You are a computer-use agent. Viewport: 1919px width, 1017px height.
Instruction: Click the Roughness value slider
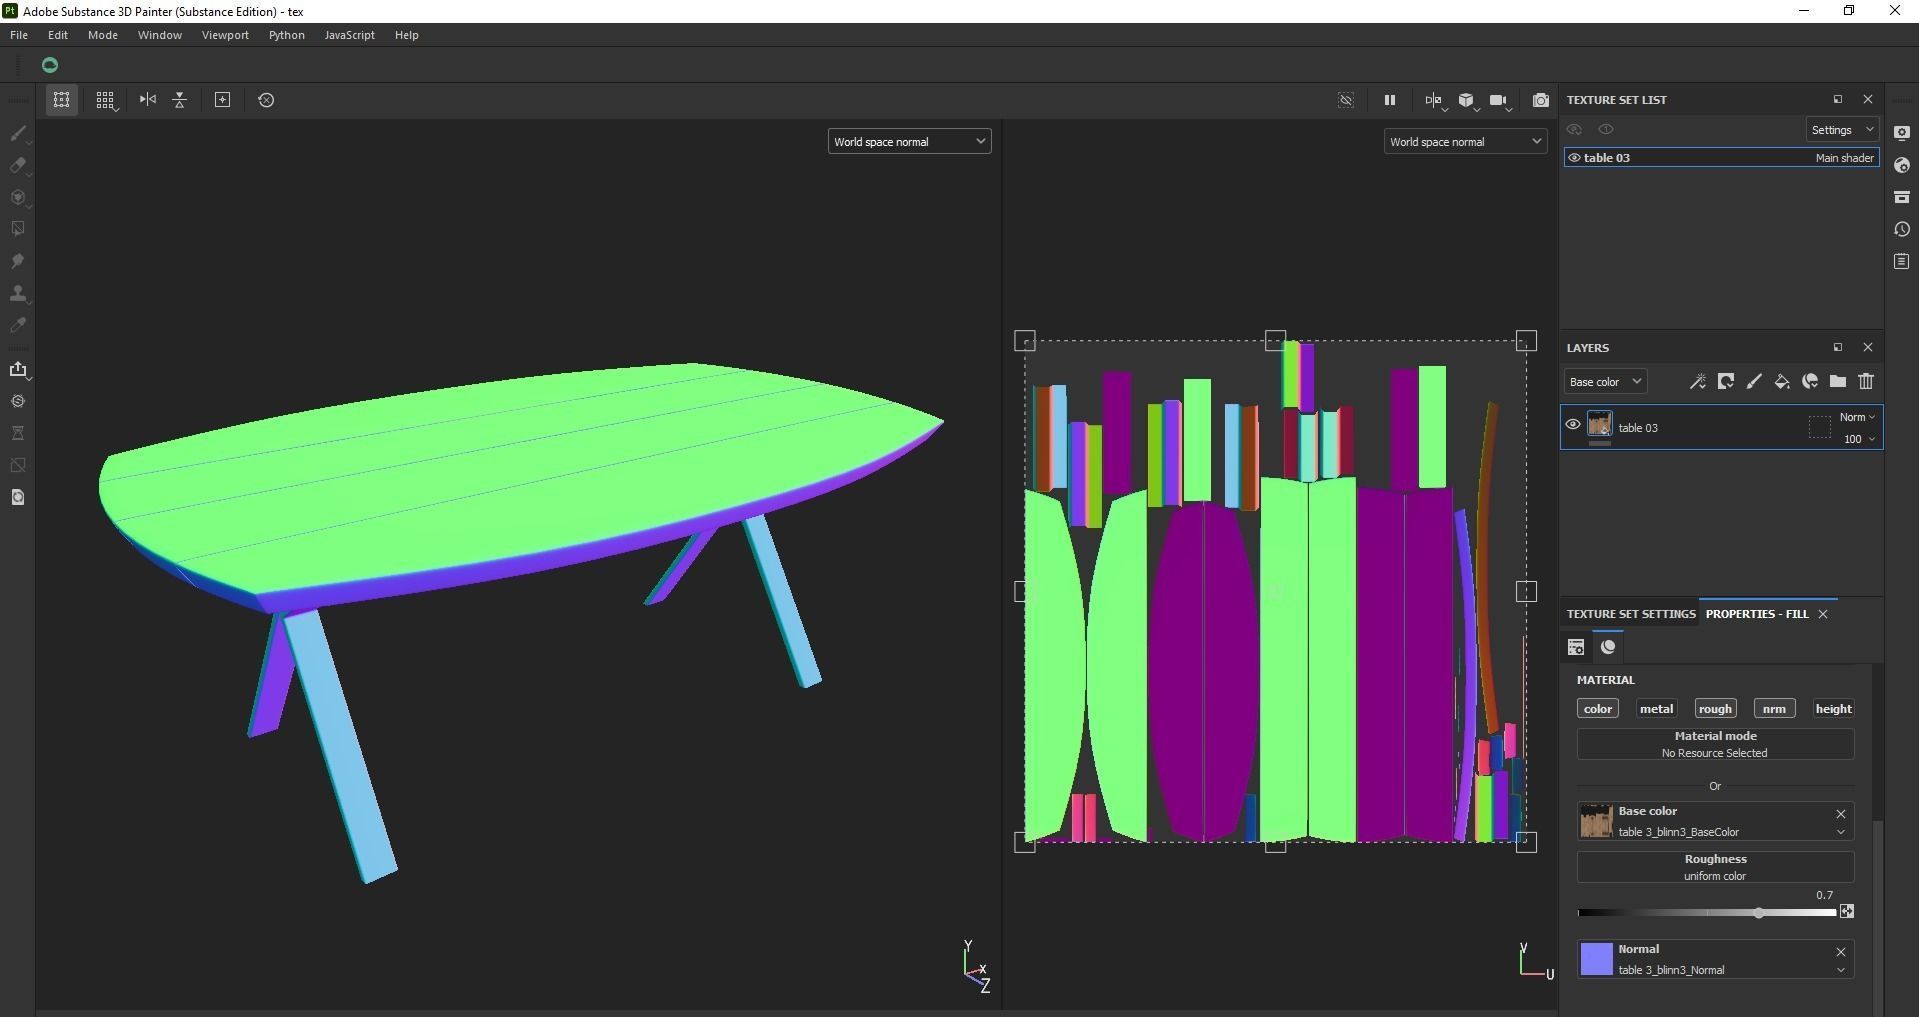point(1708,913)
